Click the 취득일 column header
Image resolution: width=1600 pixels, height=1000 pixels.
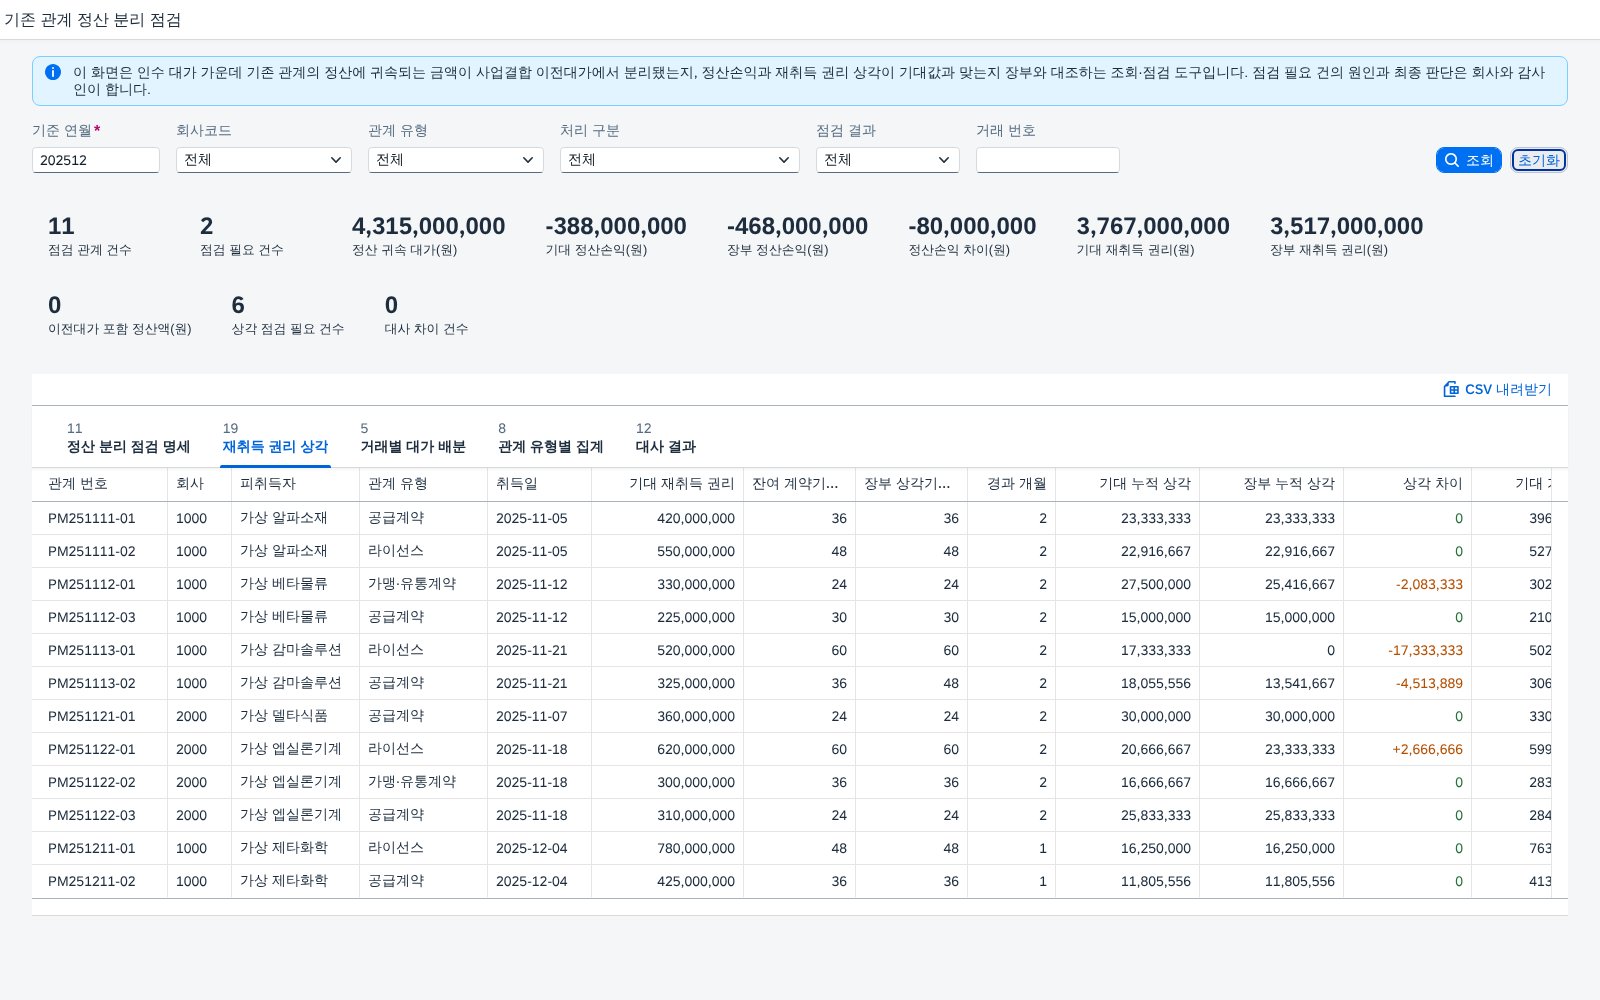coord(540,484)
